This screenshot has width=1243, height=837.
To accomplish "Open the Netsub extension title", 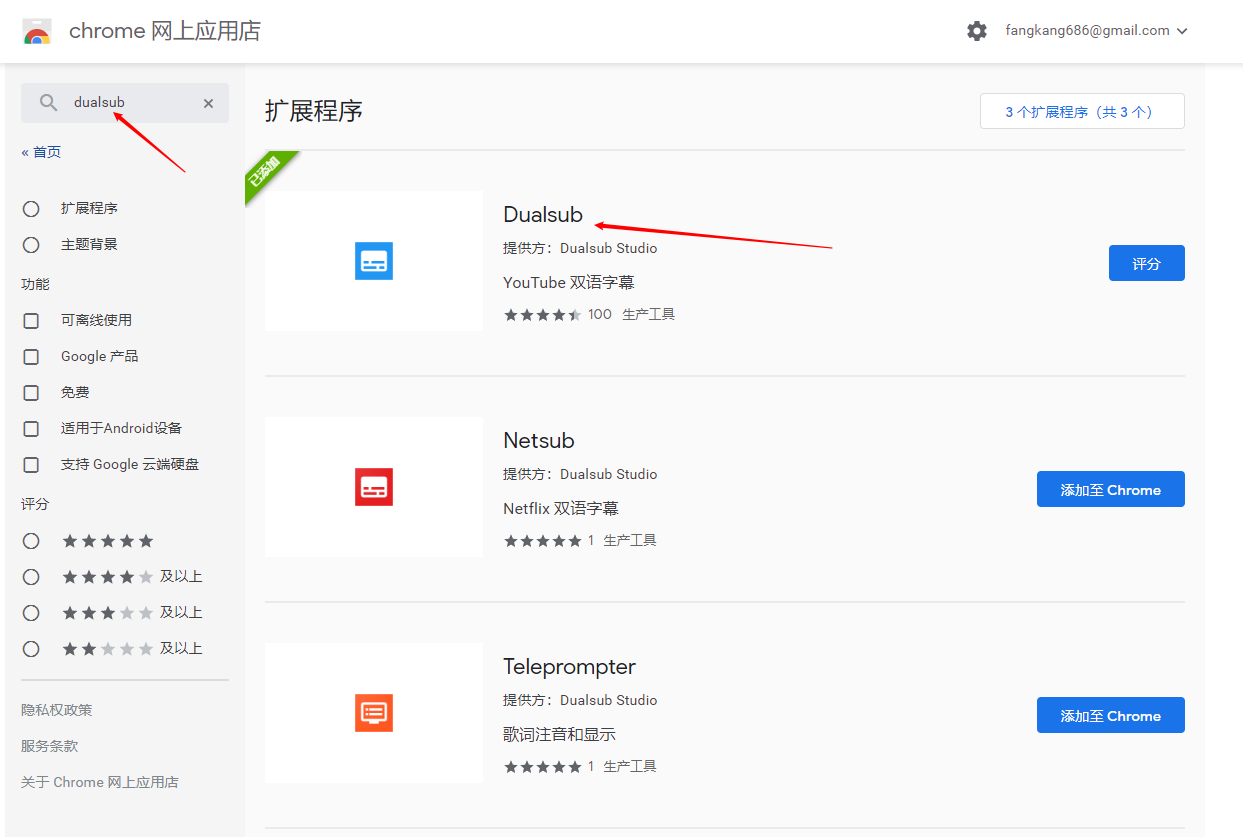I will pyautogui.click(x=539, y=440).
